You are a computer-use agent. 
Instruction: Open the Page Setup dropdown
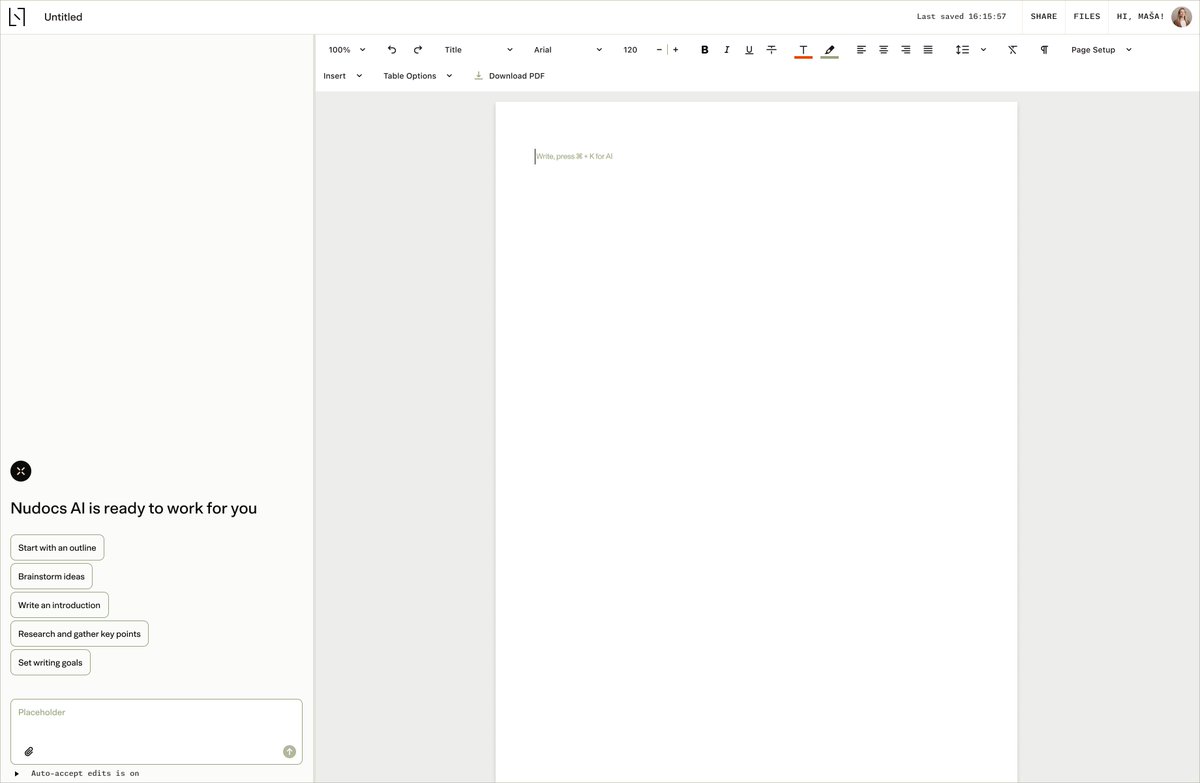click(x=1101, y=50)
